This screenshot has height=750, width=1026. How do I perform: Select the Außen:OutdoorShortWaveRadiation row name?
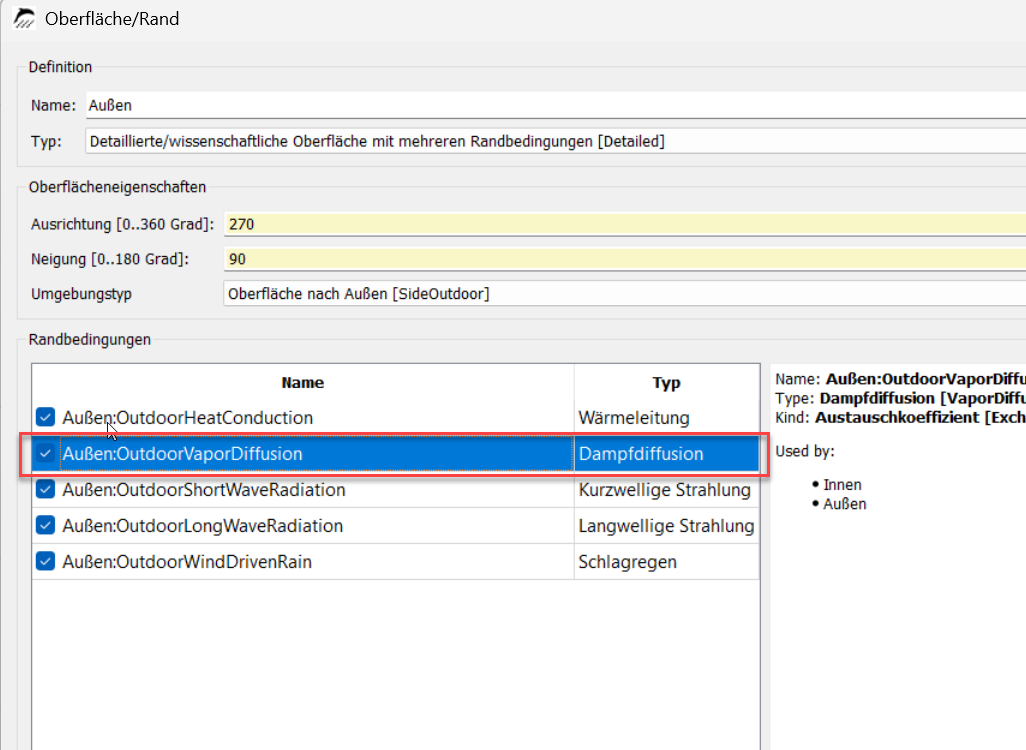[x=203, y=490]
